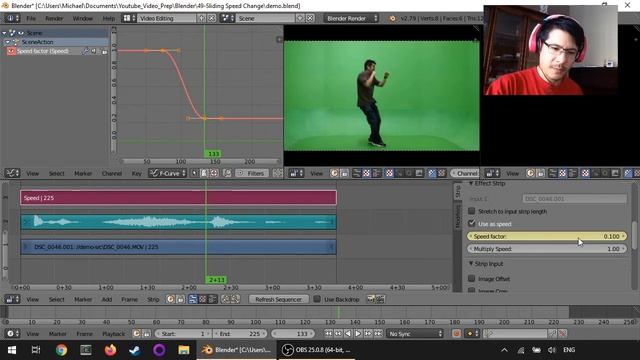This screenshot has width=640, height=360.
Task: Open the Blender Render engine dropdown
Action: [x=351, y=18]
